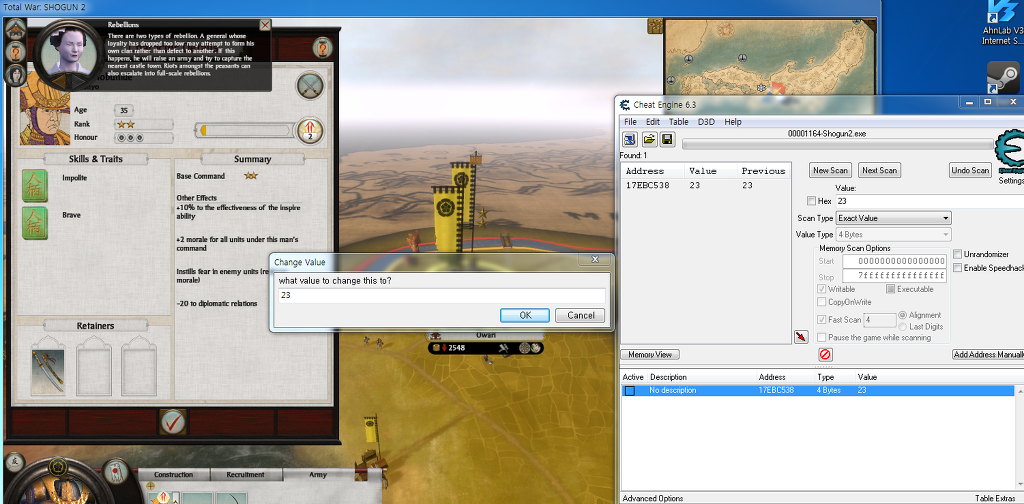Select the Impolite trait icon
The width and height of the screenshot is (1024, 504).
click(x=35, y=185)
